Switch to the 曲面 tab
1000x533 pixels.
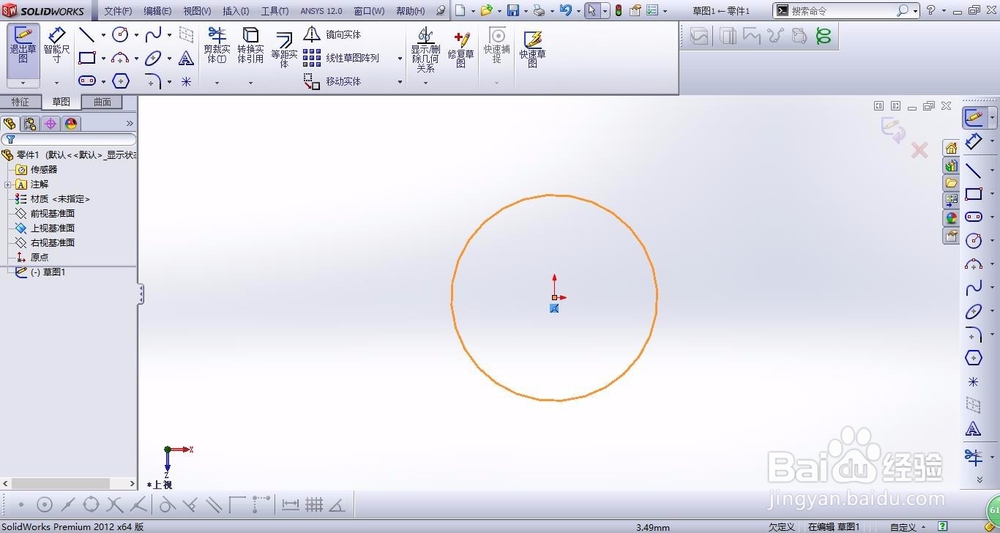(102, 102)
